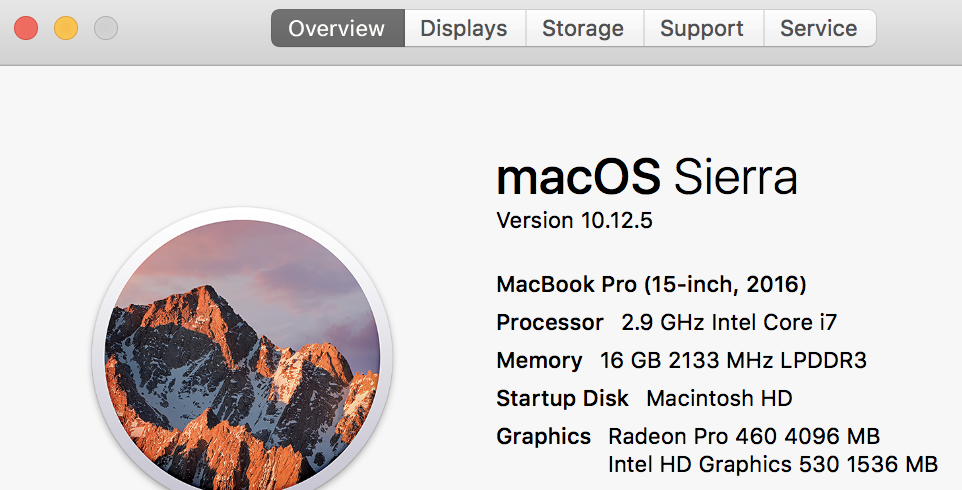Click the 2.9 GHz Intel Core i7 value

pyautogui.click(x=729, y=323)
